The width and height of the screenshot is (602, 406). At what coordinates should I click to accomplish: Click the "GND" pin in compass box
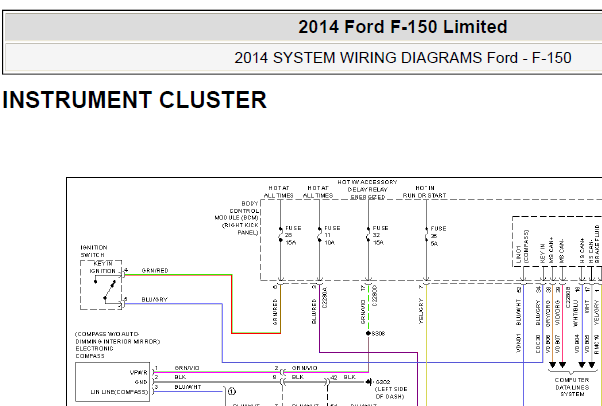click(141, 382)
